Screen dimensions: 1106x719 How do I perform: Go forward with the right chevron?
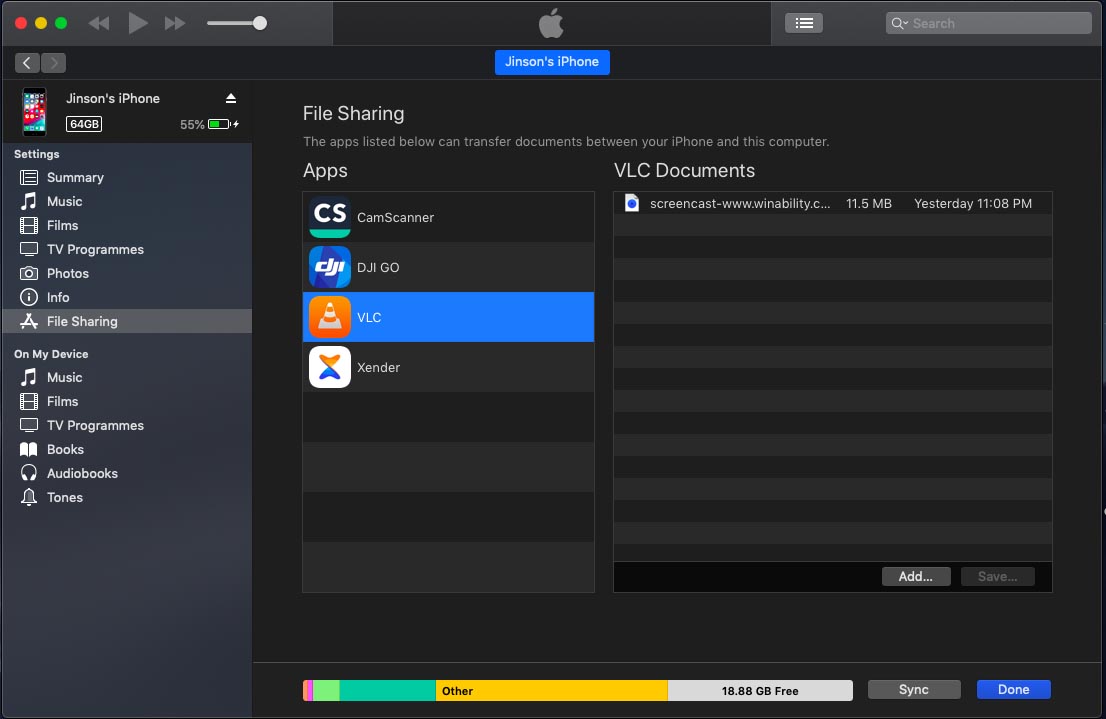(x=54, y=63)
